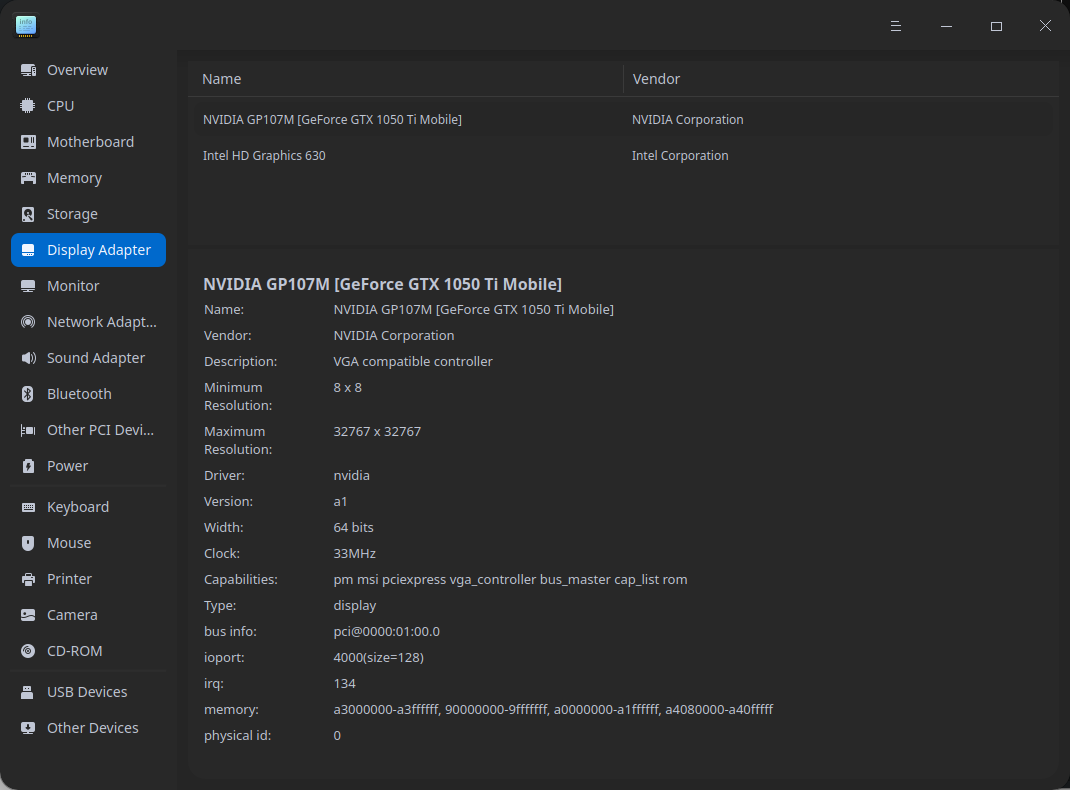Select the NVIDIA GP107M adapter row
Screen dimensions: 1070x790
(x=622, y=119)
